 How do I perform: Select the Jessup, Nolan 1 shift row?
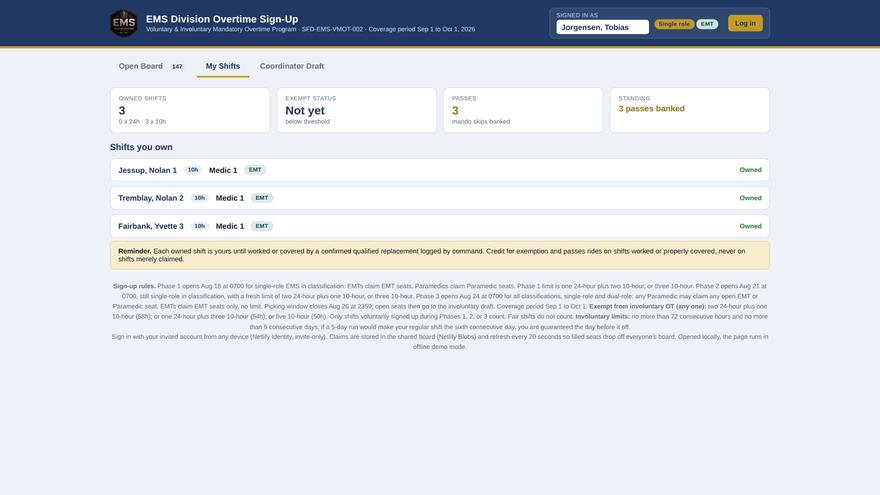[x=440, y=170]
